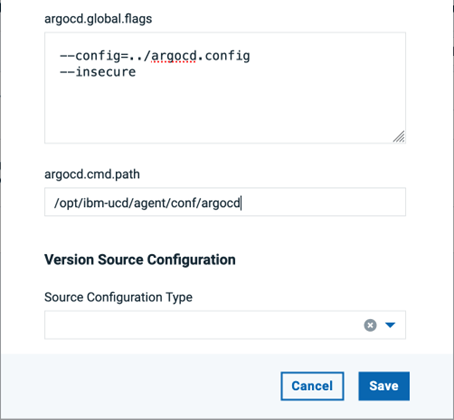Focus the argocd.global.flags text area

225,88
